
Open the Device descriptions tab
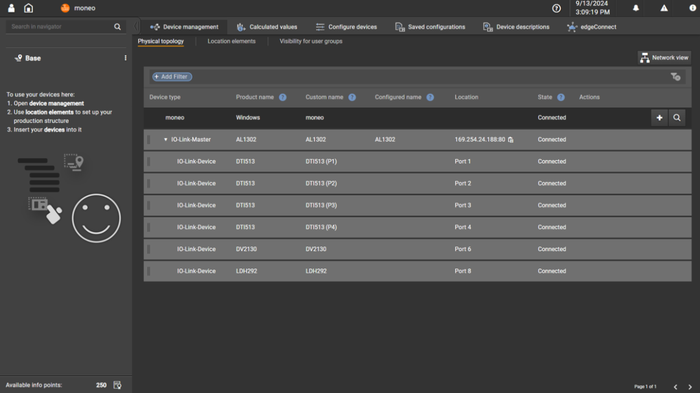pos(516,27)
